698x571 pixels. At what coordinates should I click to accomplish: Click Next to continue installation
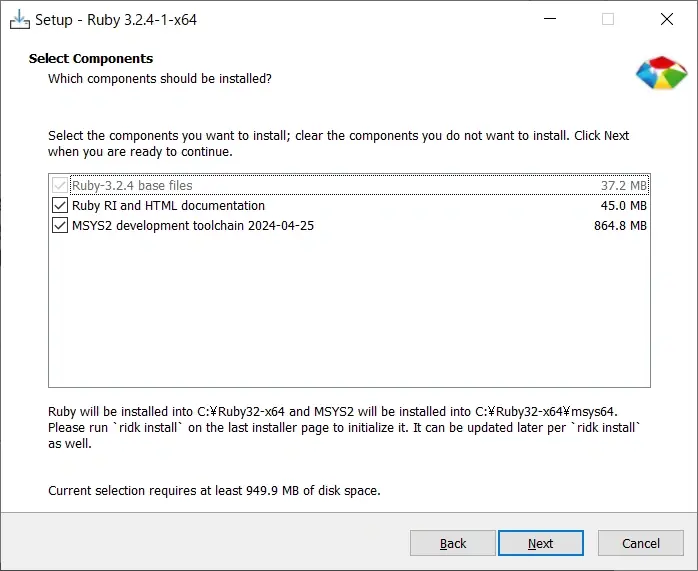[540, 543]
